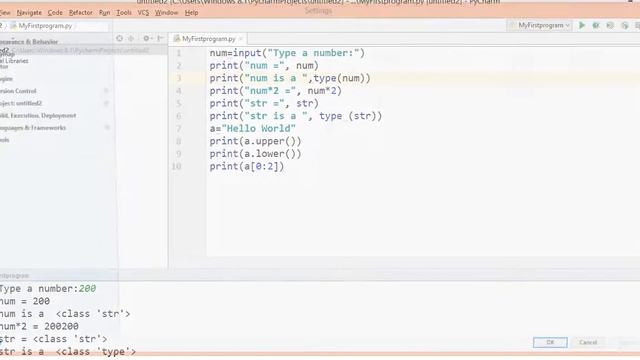This screenshot has width=640, height=360.
Task: Open the Run menu
Action: click(x=104, y=13)
